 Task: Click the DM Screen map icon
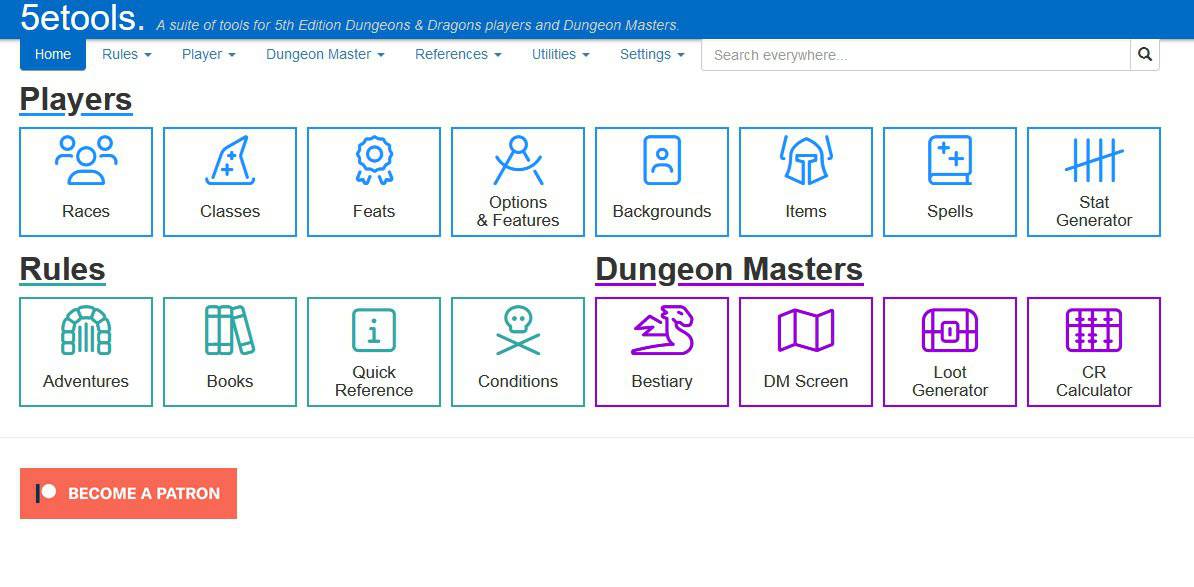[806, 330]
